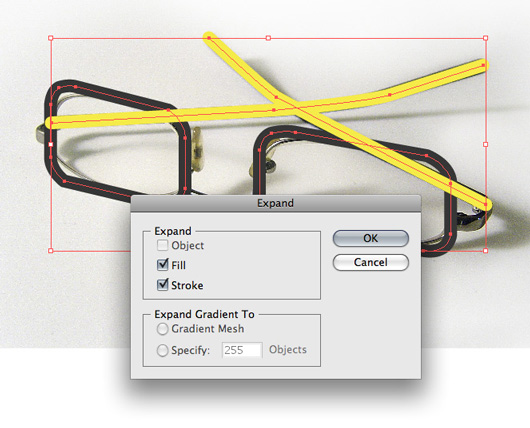
Task: Click the bottom-left bounding box handle
Action: point(51,251)
